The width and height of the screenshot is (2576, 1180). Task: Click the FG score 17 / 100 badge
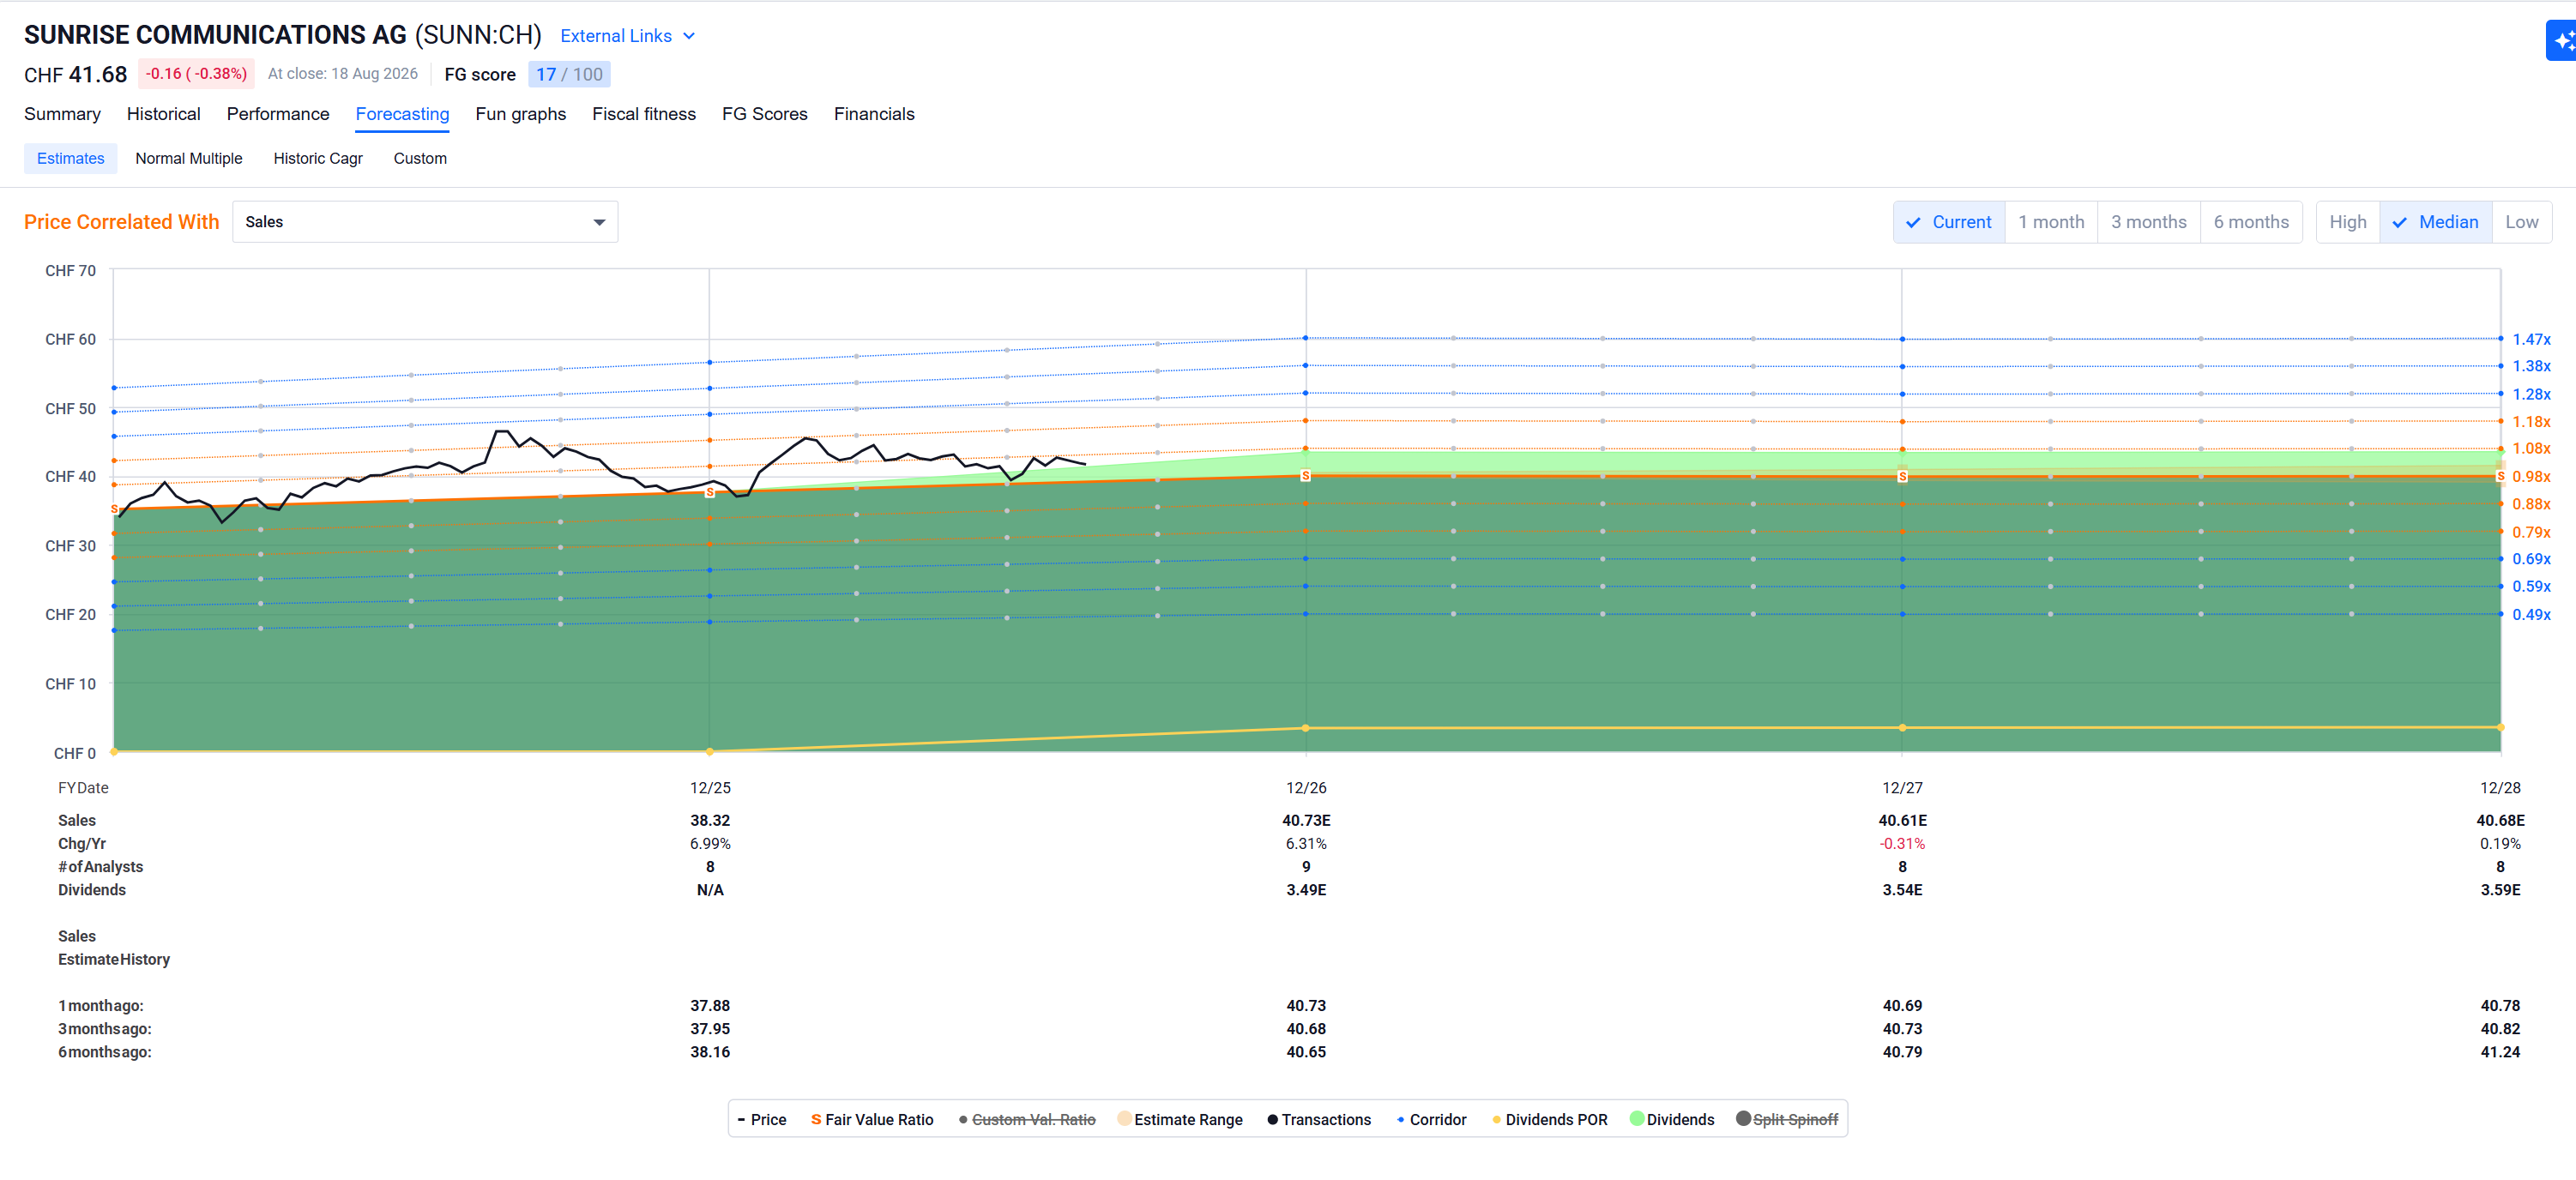[x=569, y=74]
